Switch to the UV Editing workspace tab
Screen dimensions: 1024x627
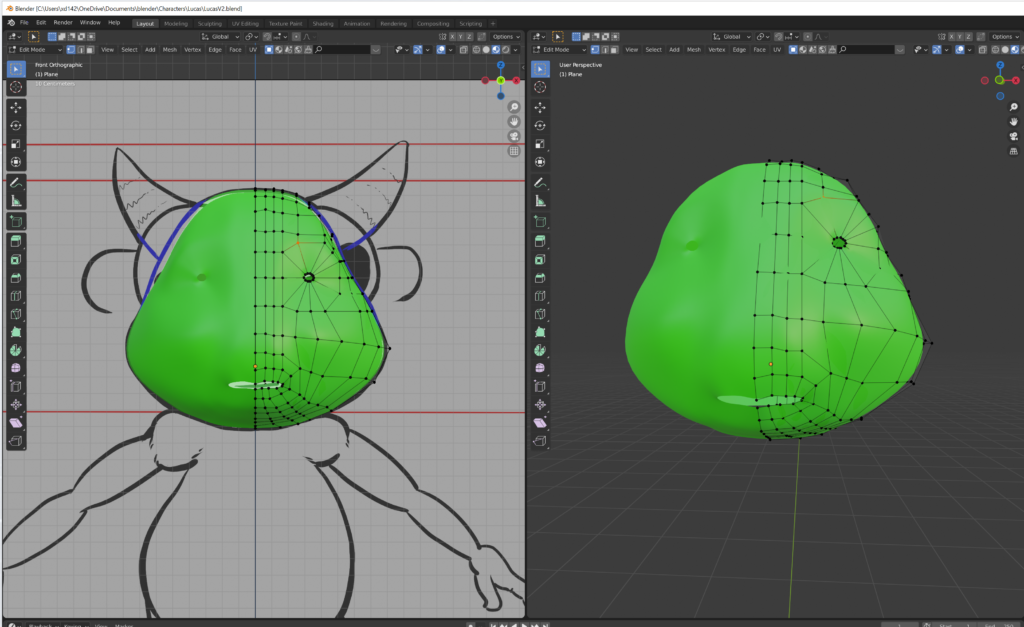(x=244, y=22)
